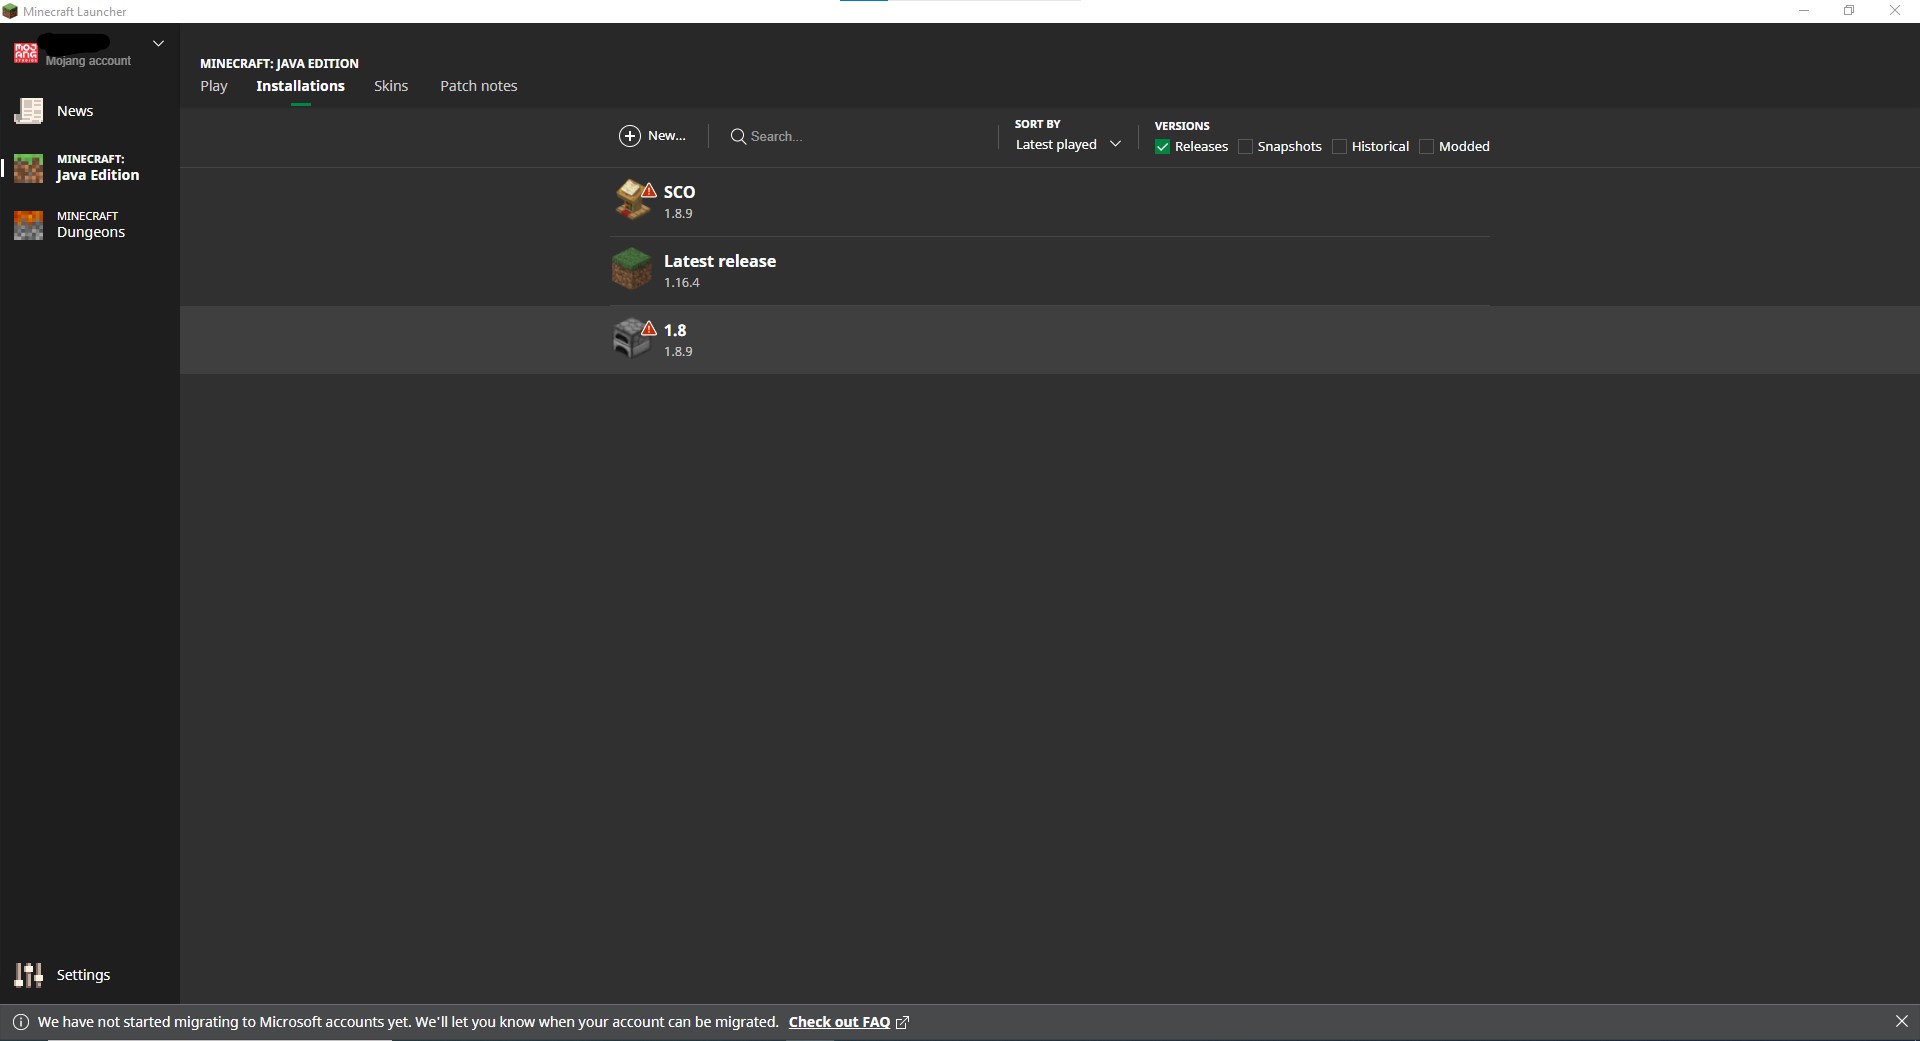Click the Mojang account label
The height and width of the screenshot is (1041, 1920).
[x=88, y=61]
